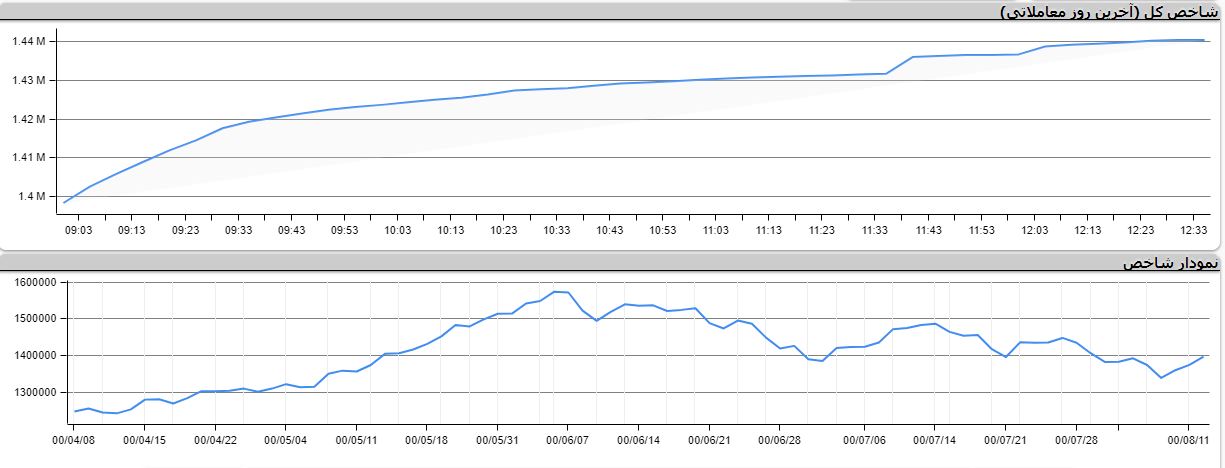Click the 'شاخص کل' chart title header
Screen dimensions: 1225x468
pos(1110,12)
